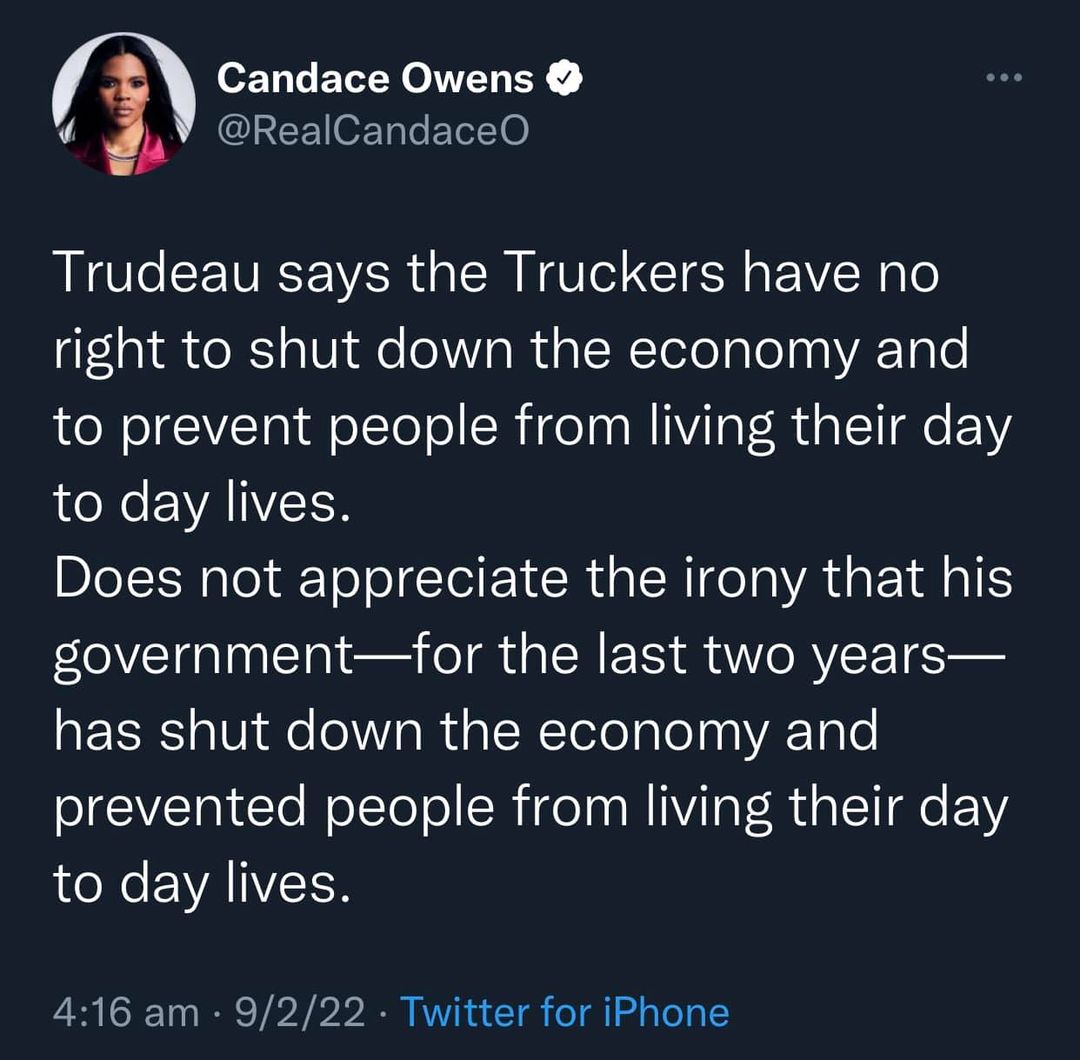1080x1060 pixels.
Task: Click the 9/2/22 date
Action: (x=300, y=1012)
